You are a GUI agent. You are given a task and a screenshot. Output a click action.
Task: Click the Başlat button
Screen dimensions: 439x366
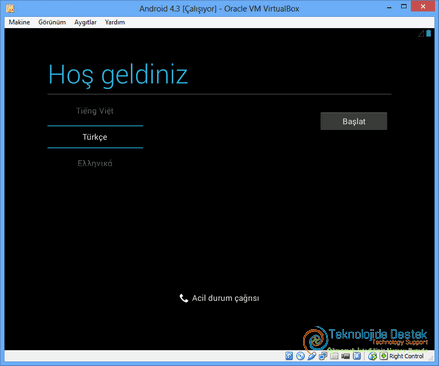coord(354,121)
